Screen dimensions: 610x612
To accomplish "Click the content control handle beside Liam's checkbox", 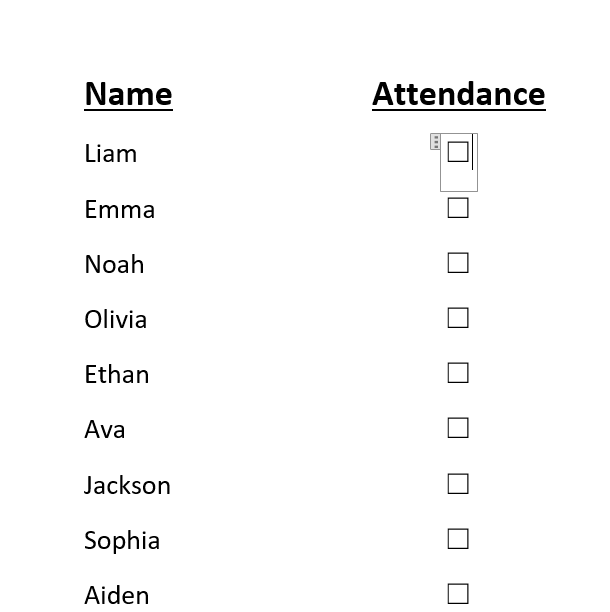I will [435, 142].
